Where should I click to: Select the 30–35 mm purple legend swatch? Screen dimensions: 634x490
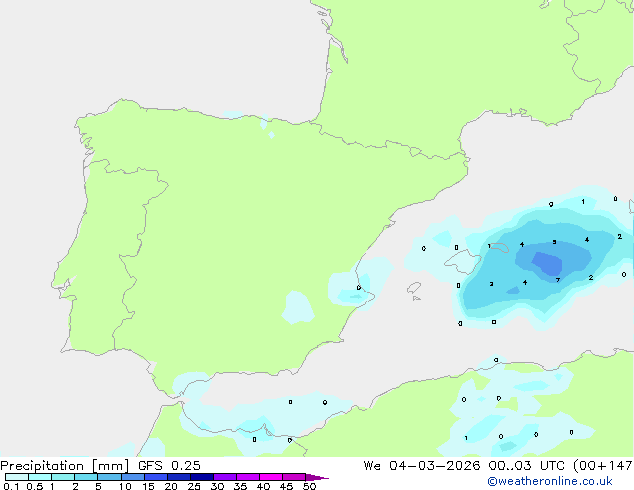click(x=225, y=477)
